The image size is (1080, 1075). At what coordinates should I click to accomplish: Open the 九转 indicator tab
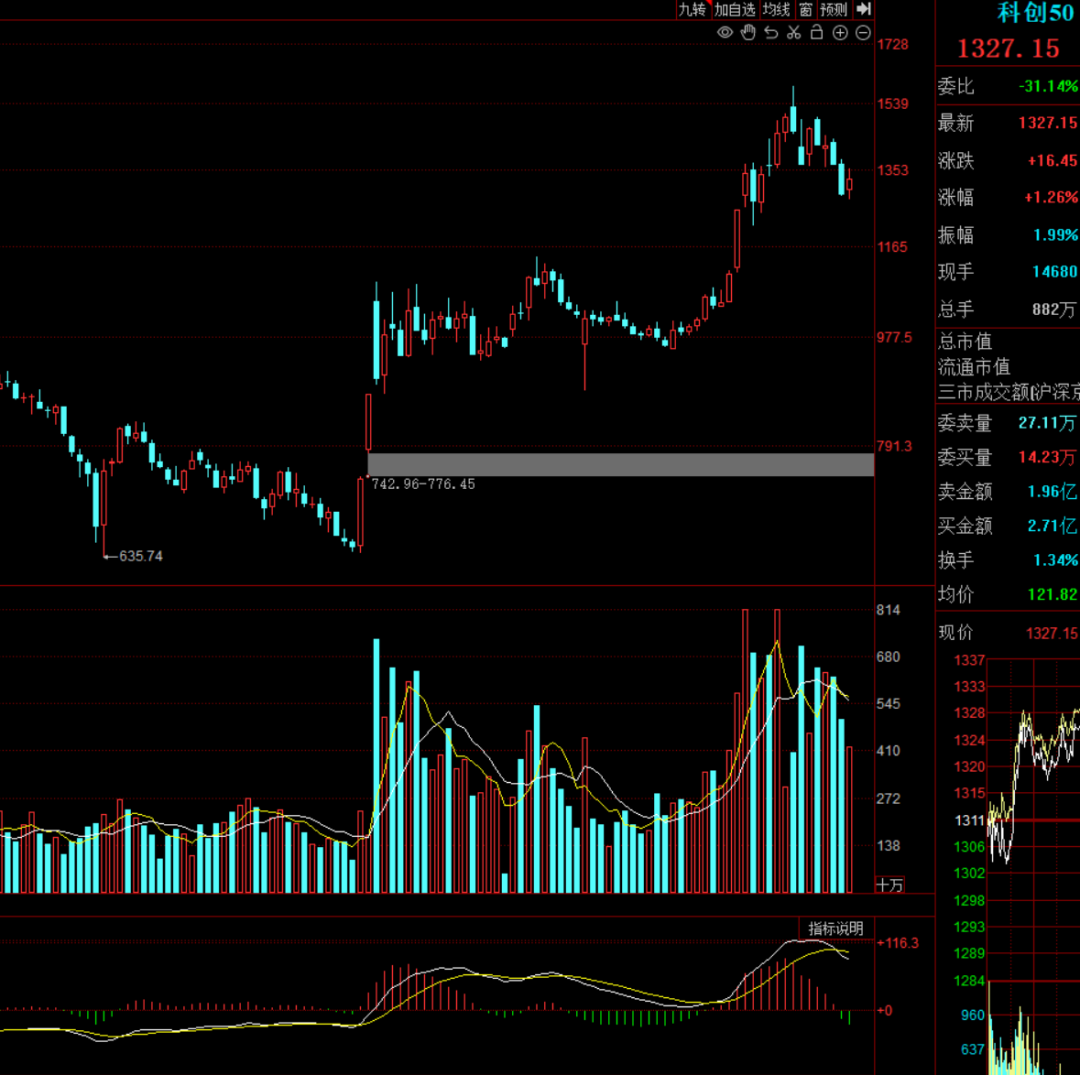point(692,10)
